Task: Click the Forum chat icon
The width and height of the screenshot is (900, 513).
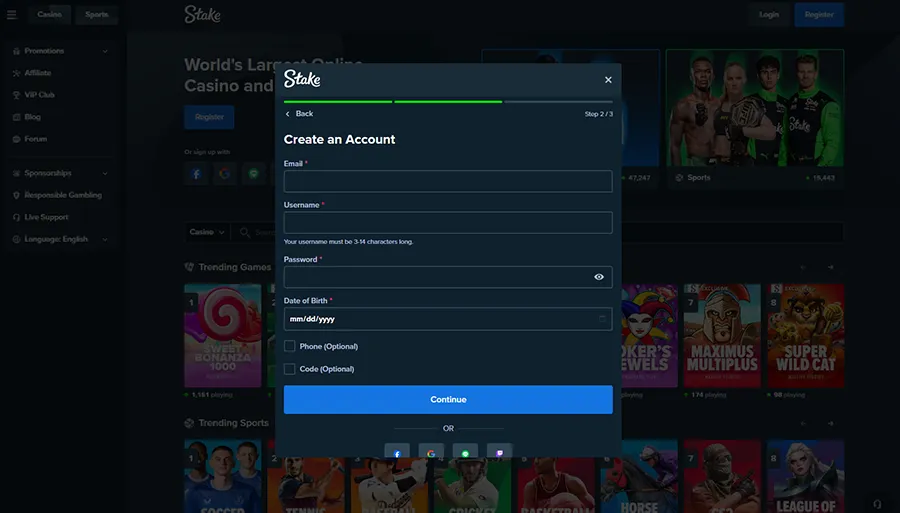Action: [x=16, y=139]
